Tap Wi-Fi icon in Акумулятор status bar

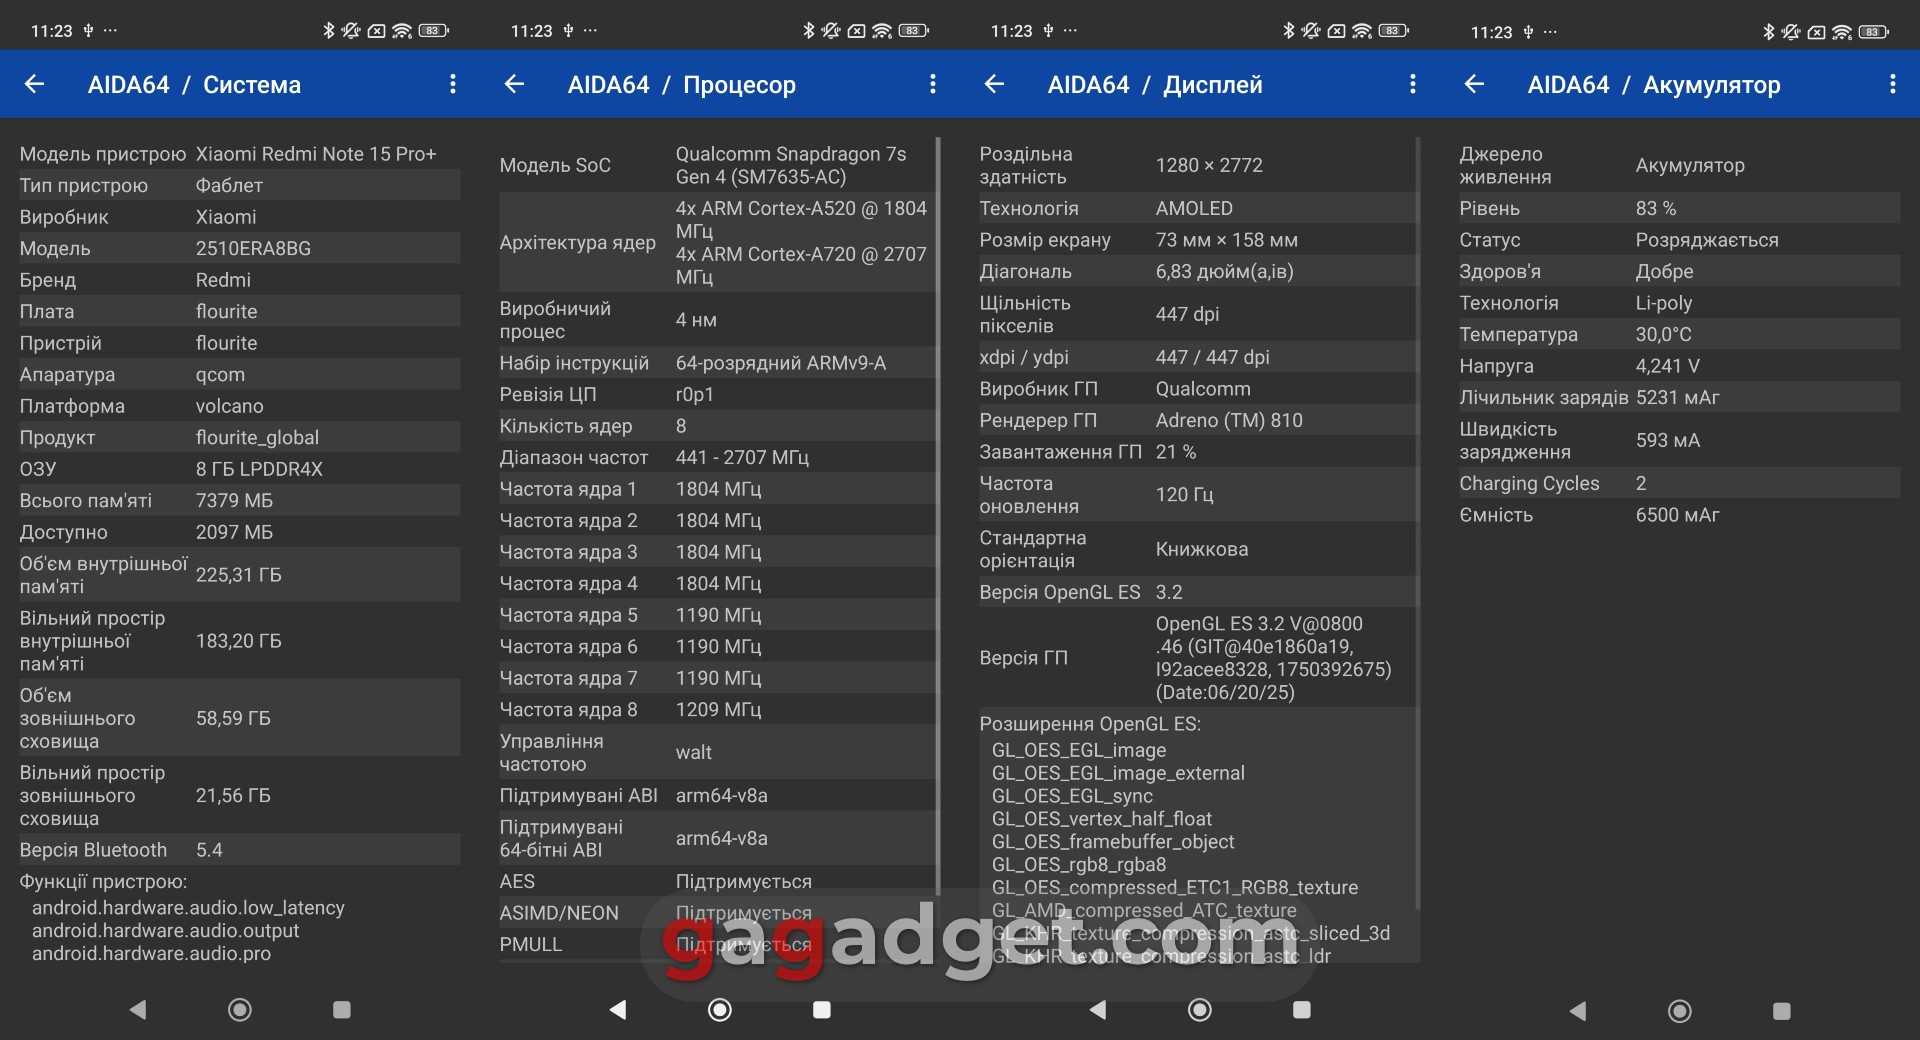click(1842, 32)
